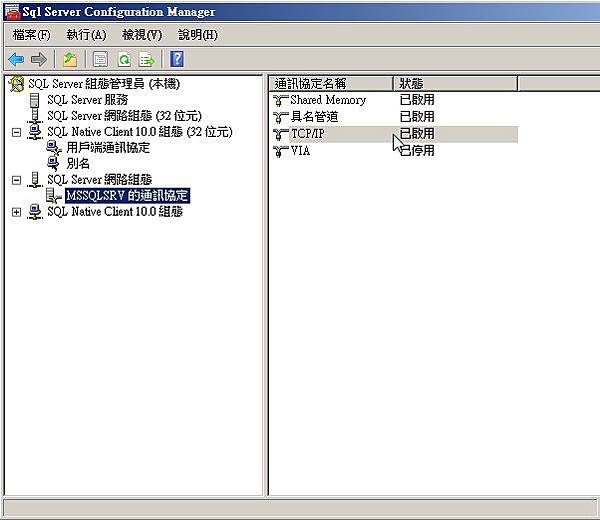The width and height of the screenshot is (600, 520).
Task: Click the TCP/IP protocol icon
Action: point(280,134)
